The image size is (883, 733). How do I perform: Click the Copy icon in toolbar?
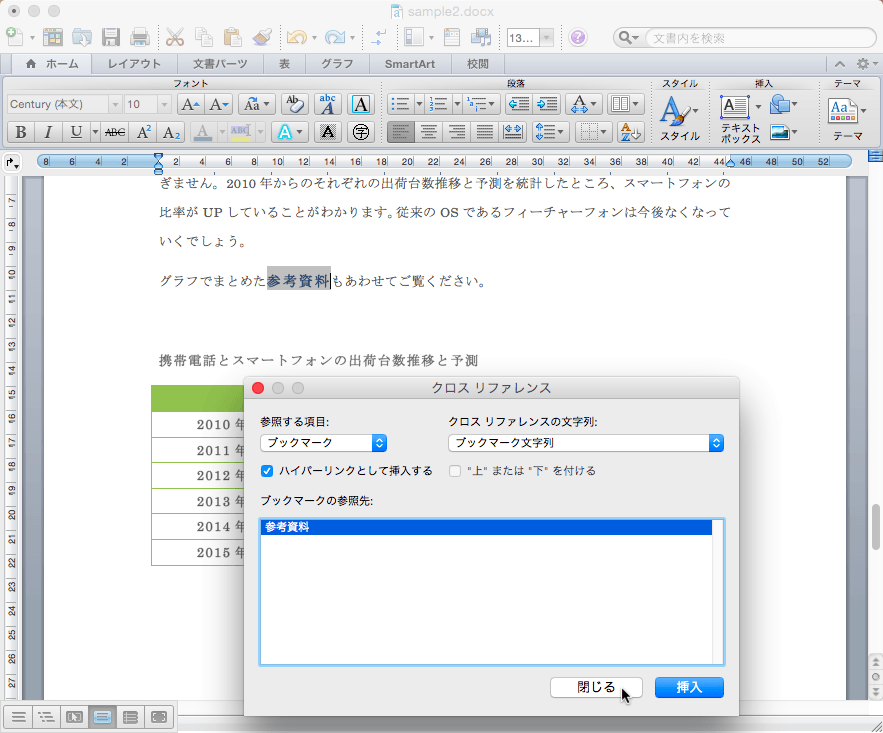(x=203, y=37)
